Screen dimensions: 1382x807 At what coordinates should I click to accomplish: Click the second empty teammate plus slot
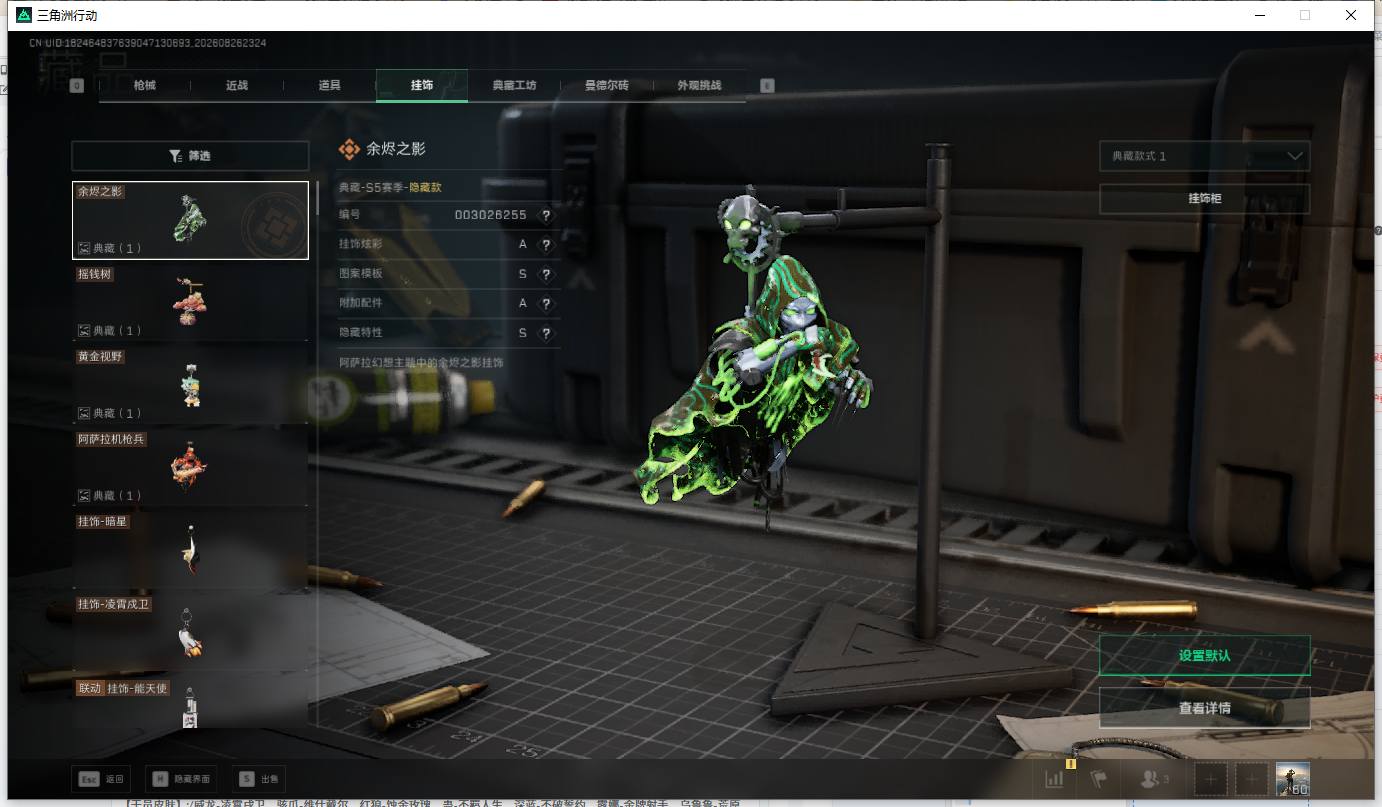pos(1251,779)
